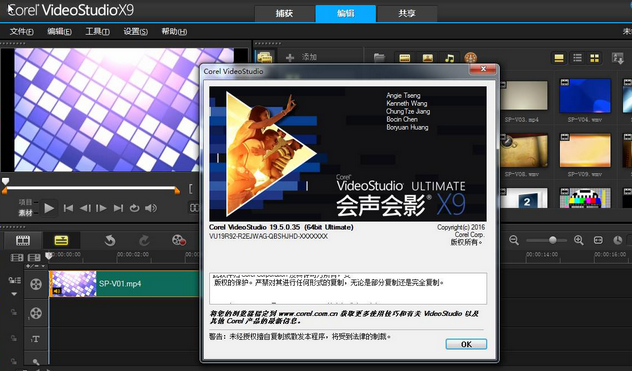Click the orange trim-end marker on preview bar
This screenshot has height=371, width=632.
click(x=177, y=190)
